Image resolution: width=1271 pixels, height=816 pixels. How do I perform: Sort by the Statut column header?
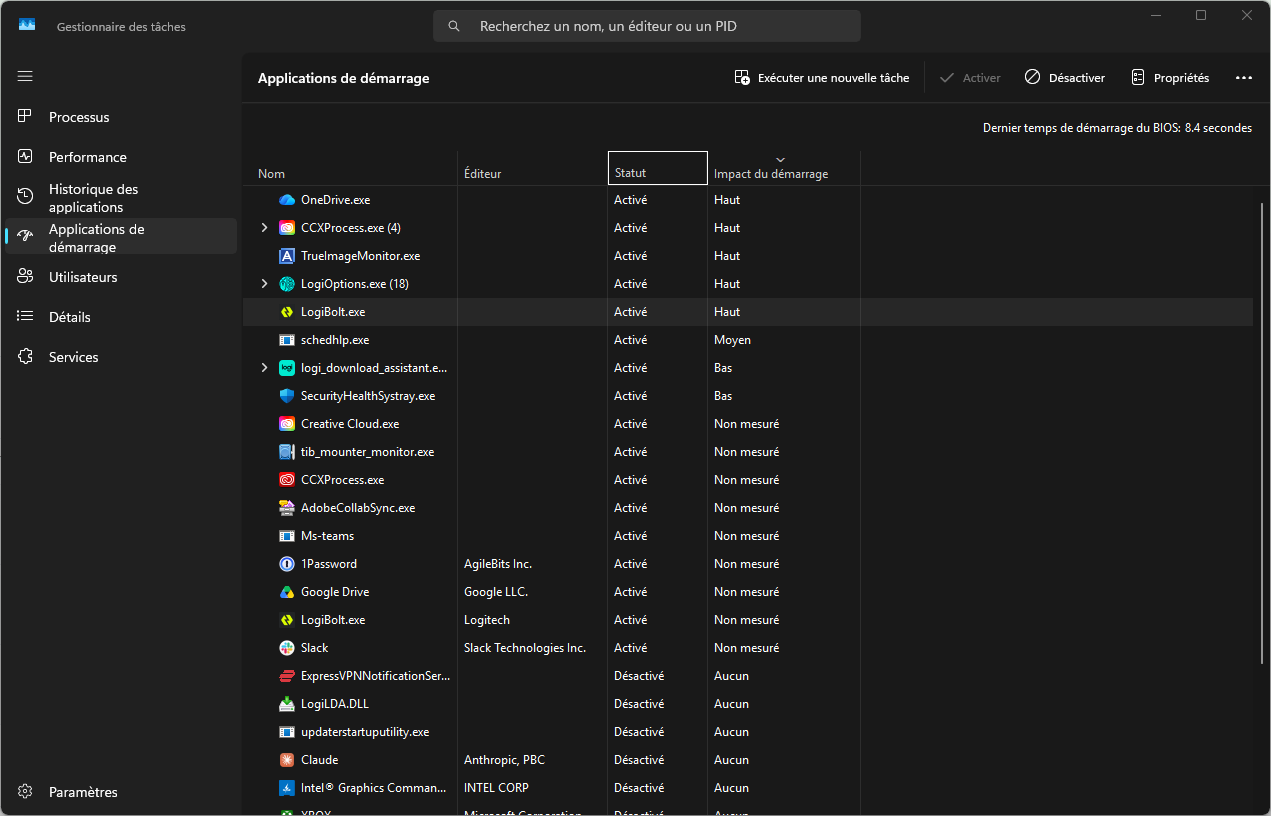(658, 168)
